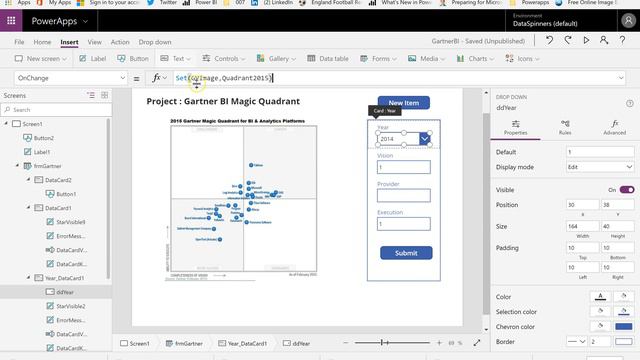Open the fx formula function selector
Viewport: 640px width, 360px height.
(159, 78)
